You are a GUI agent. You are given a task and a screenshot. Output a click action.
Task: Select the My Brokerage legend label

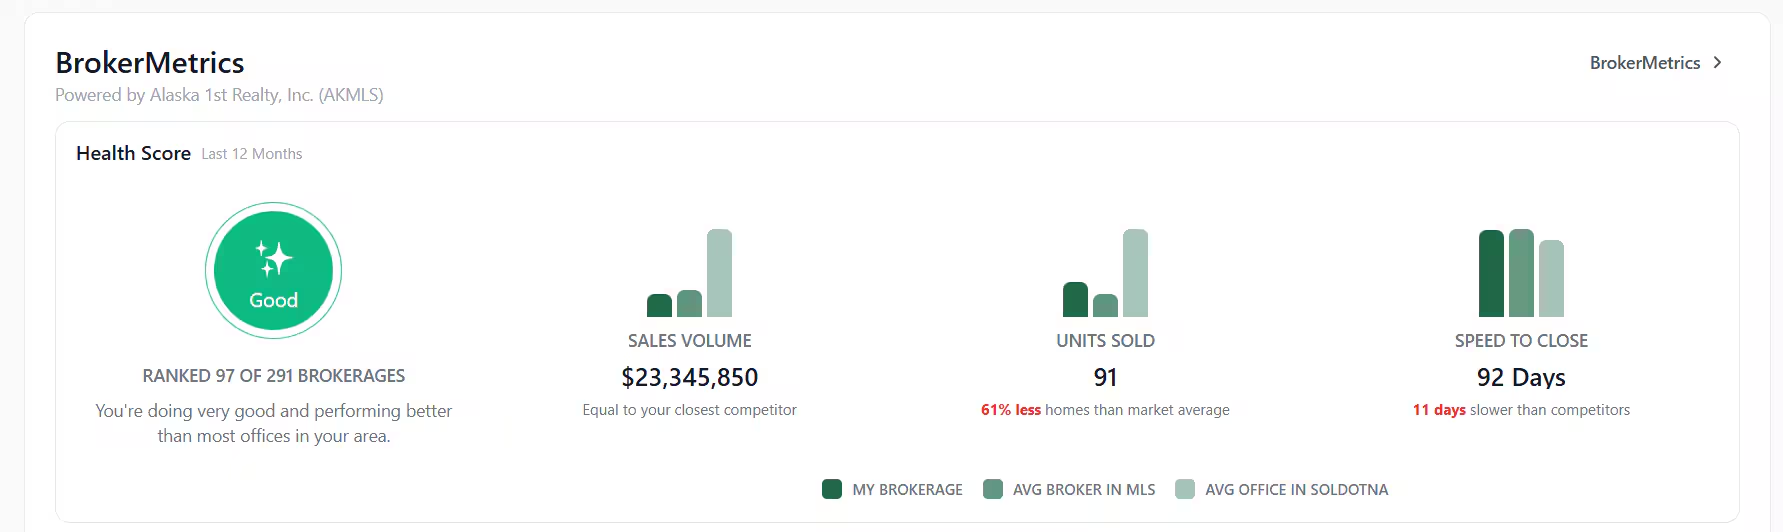907,490
